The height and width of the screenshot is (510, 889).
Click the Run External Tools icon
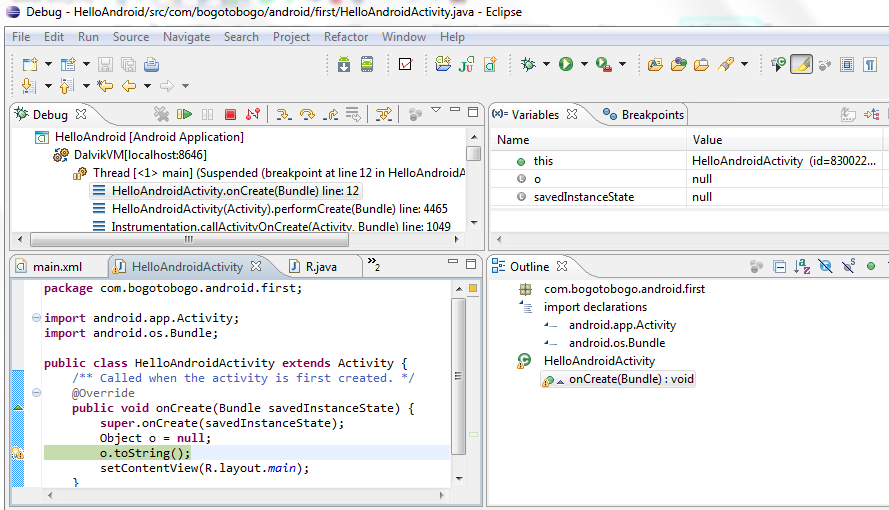[x=604, y=65]
